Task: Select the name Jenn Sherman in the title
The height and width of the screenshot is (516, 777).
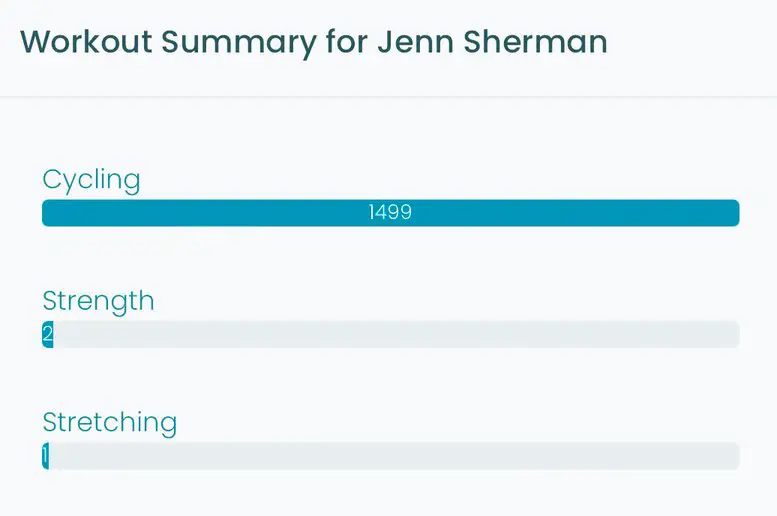Action: tap(493, 42)
